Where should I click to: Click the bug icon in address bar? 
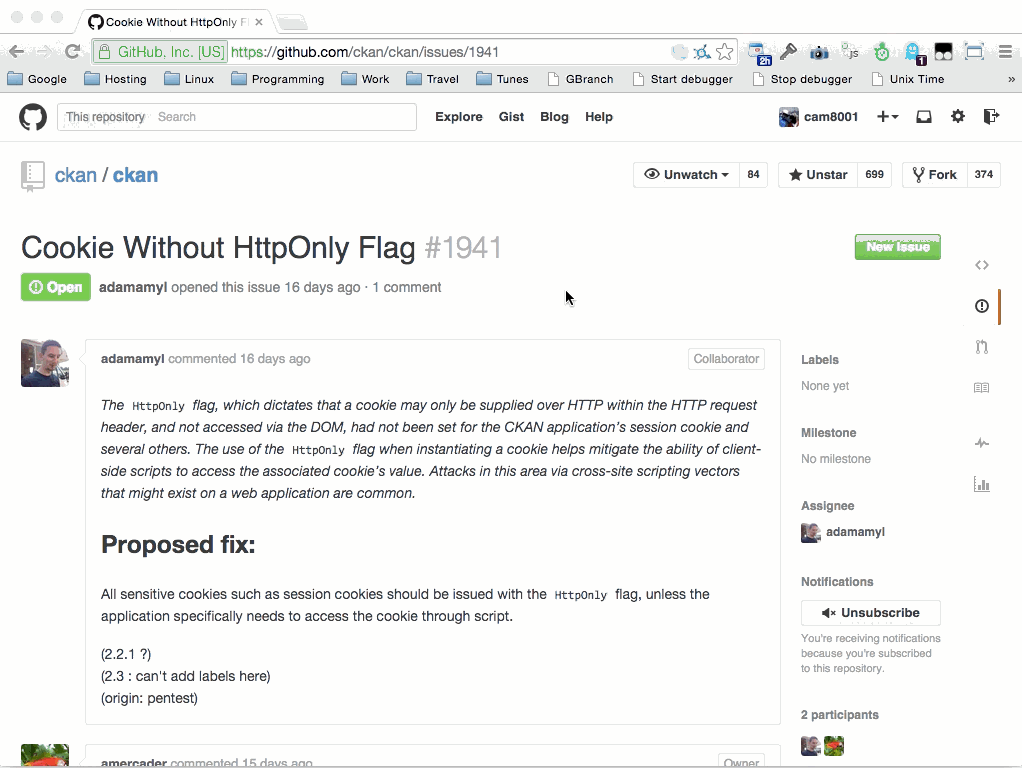tap(701, 52)
